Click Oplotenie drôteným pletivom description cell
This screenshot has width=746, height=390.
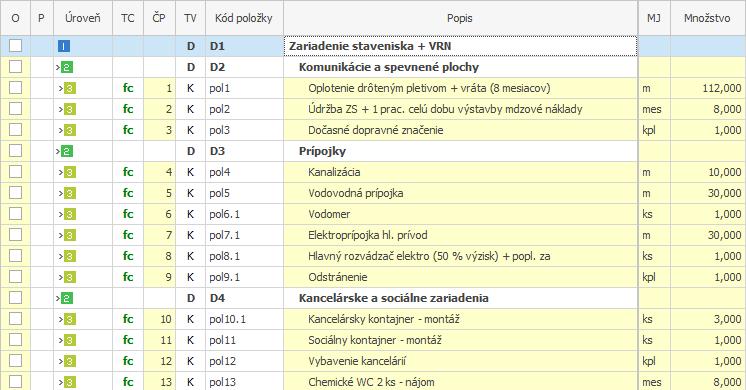coord(461,88)
